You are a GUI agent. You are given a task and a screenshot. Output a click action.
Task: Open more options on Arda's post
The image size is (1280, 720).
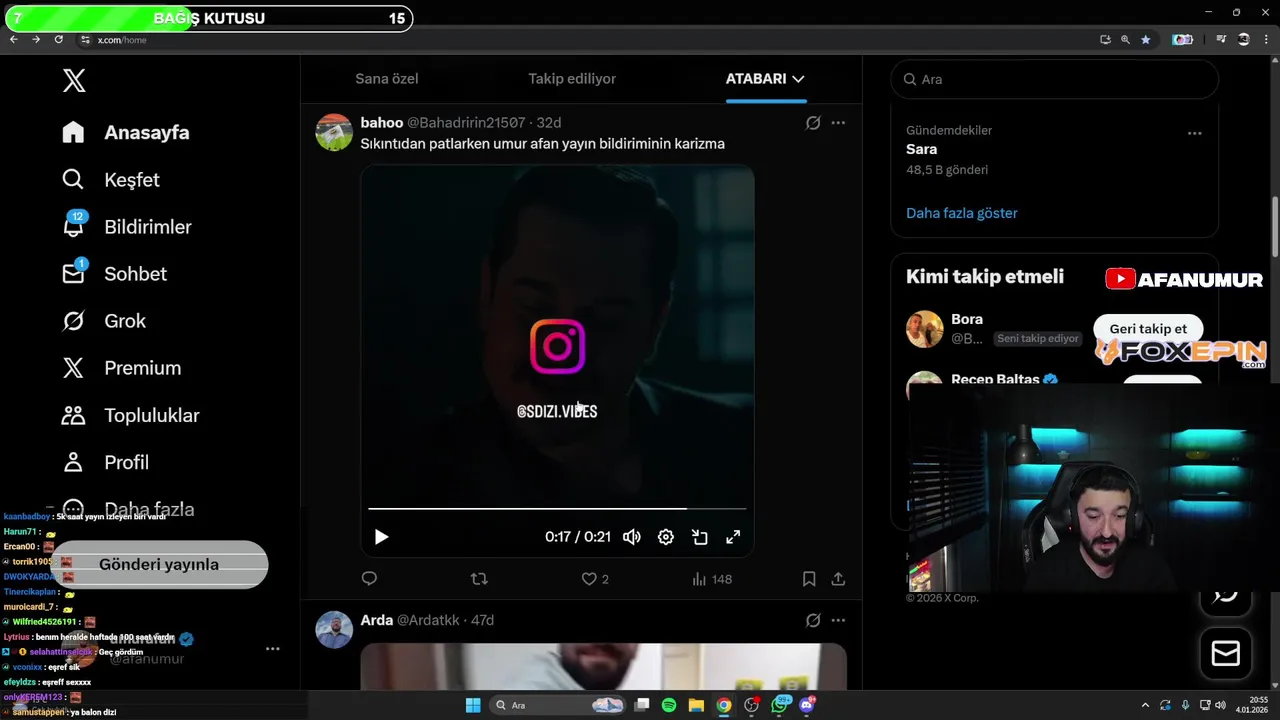(838, 620)
